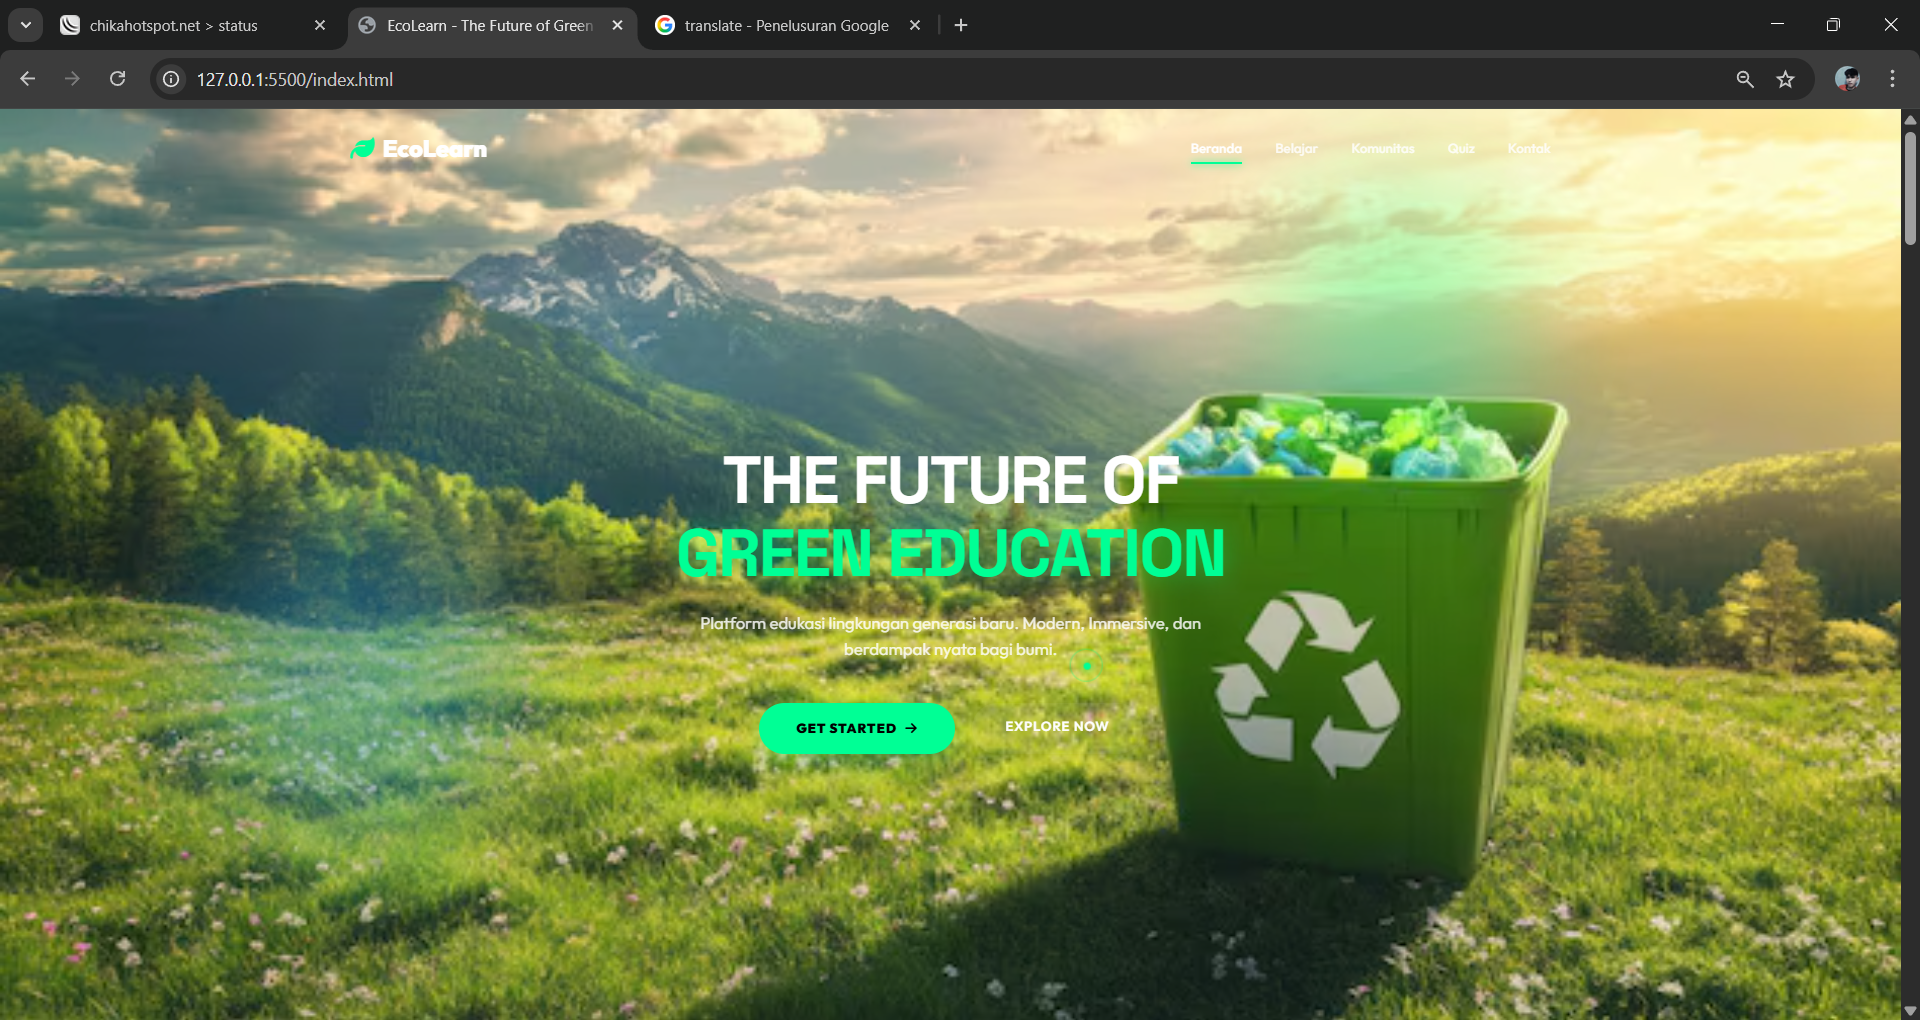Viewport: 1920px width, 1020px height.
Task: Open the EcoLearn leaf logo
Action: (362, 148)
